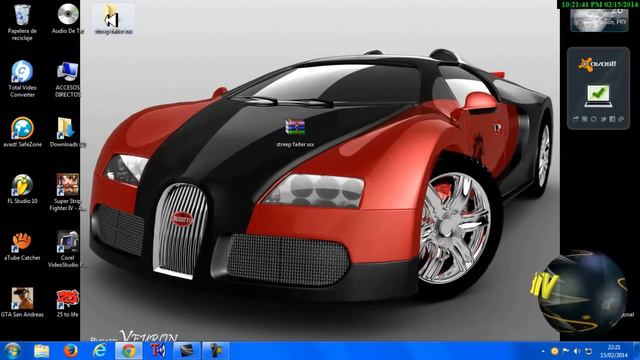Click the avast! logo in gadget
The height and width of the screenshot is (360, 640).
pos(597,64)
